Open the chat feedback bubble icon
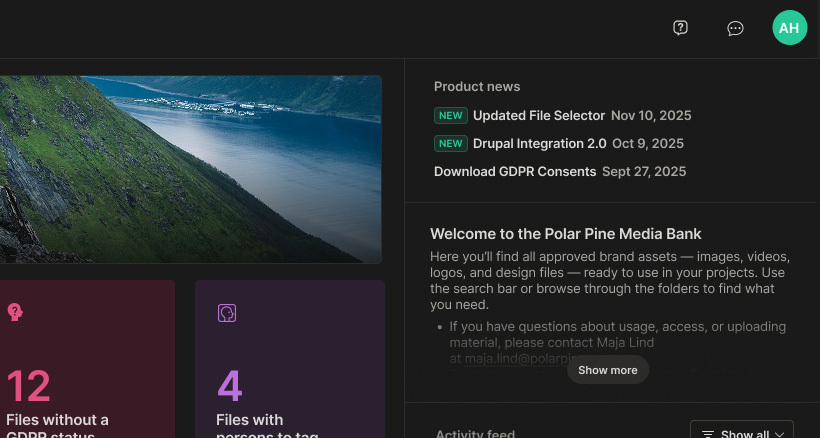Screen dimensions: 820x438 pyautogui.click(x=735, y=28)
